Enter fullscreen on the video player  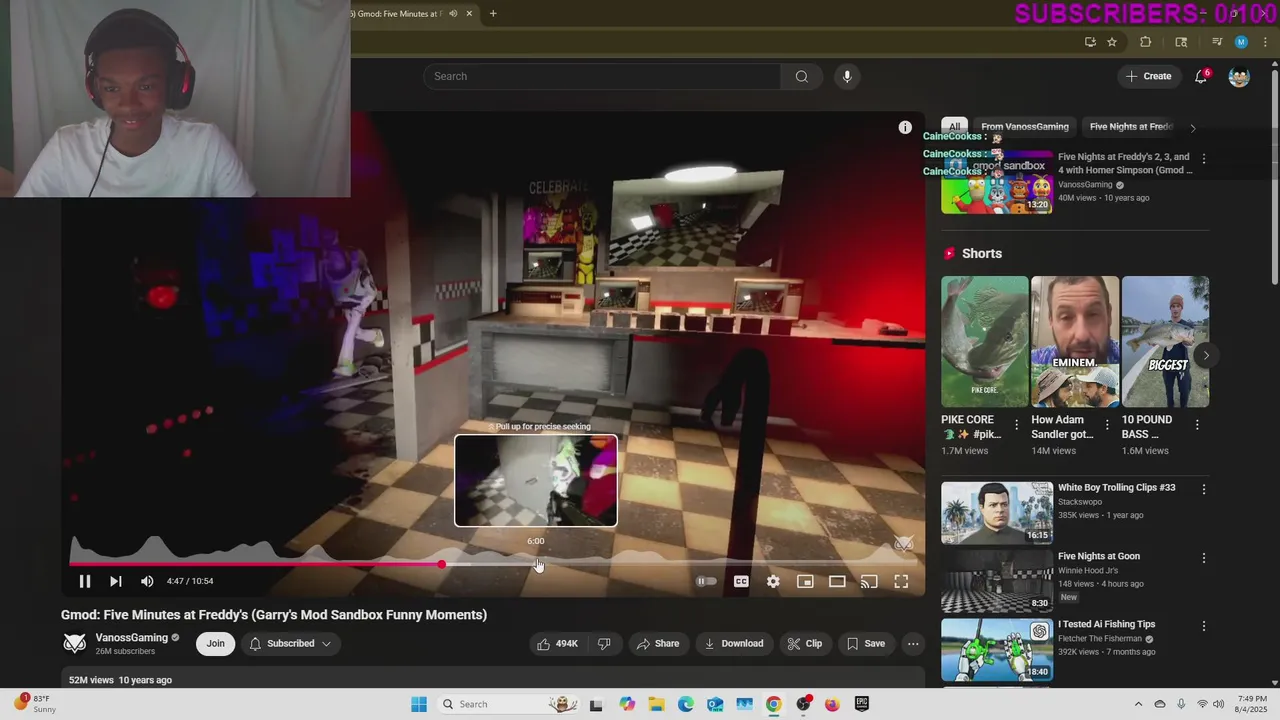pos(901,581)
